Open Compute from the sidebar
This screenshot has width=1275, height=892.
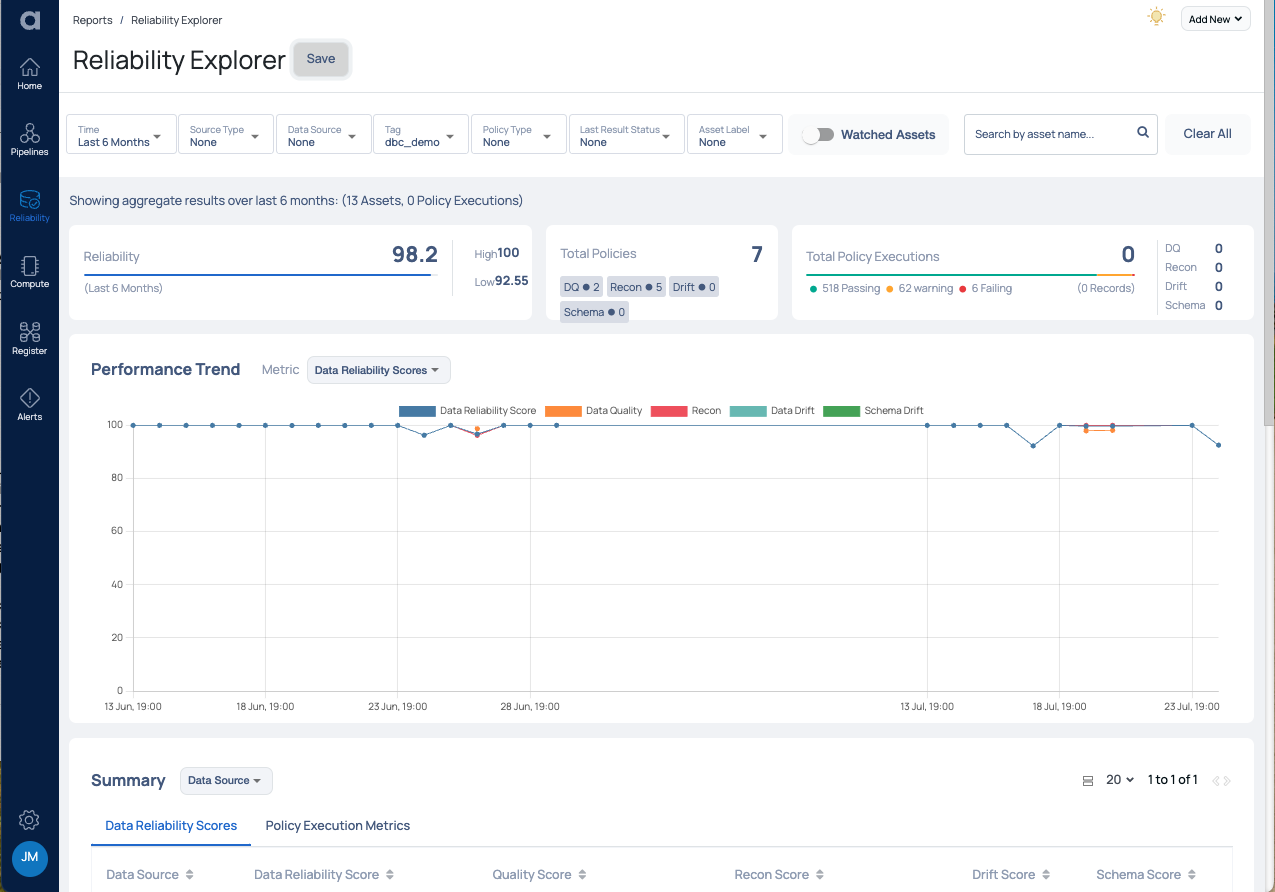[x=29, y=272]
